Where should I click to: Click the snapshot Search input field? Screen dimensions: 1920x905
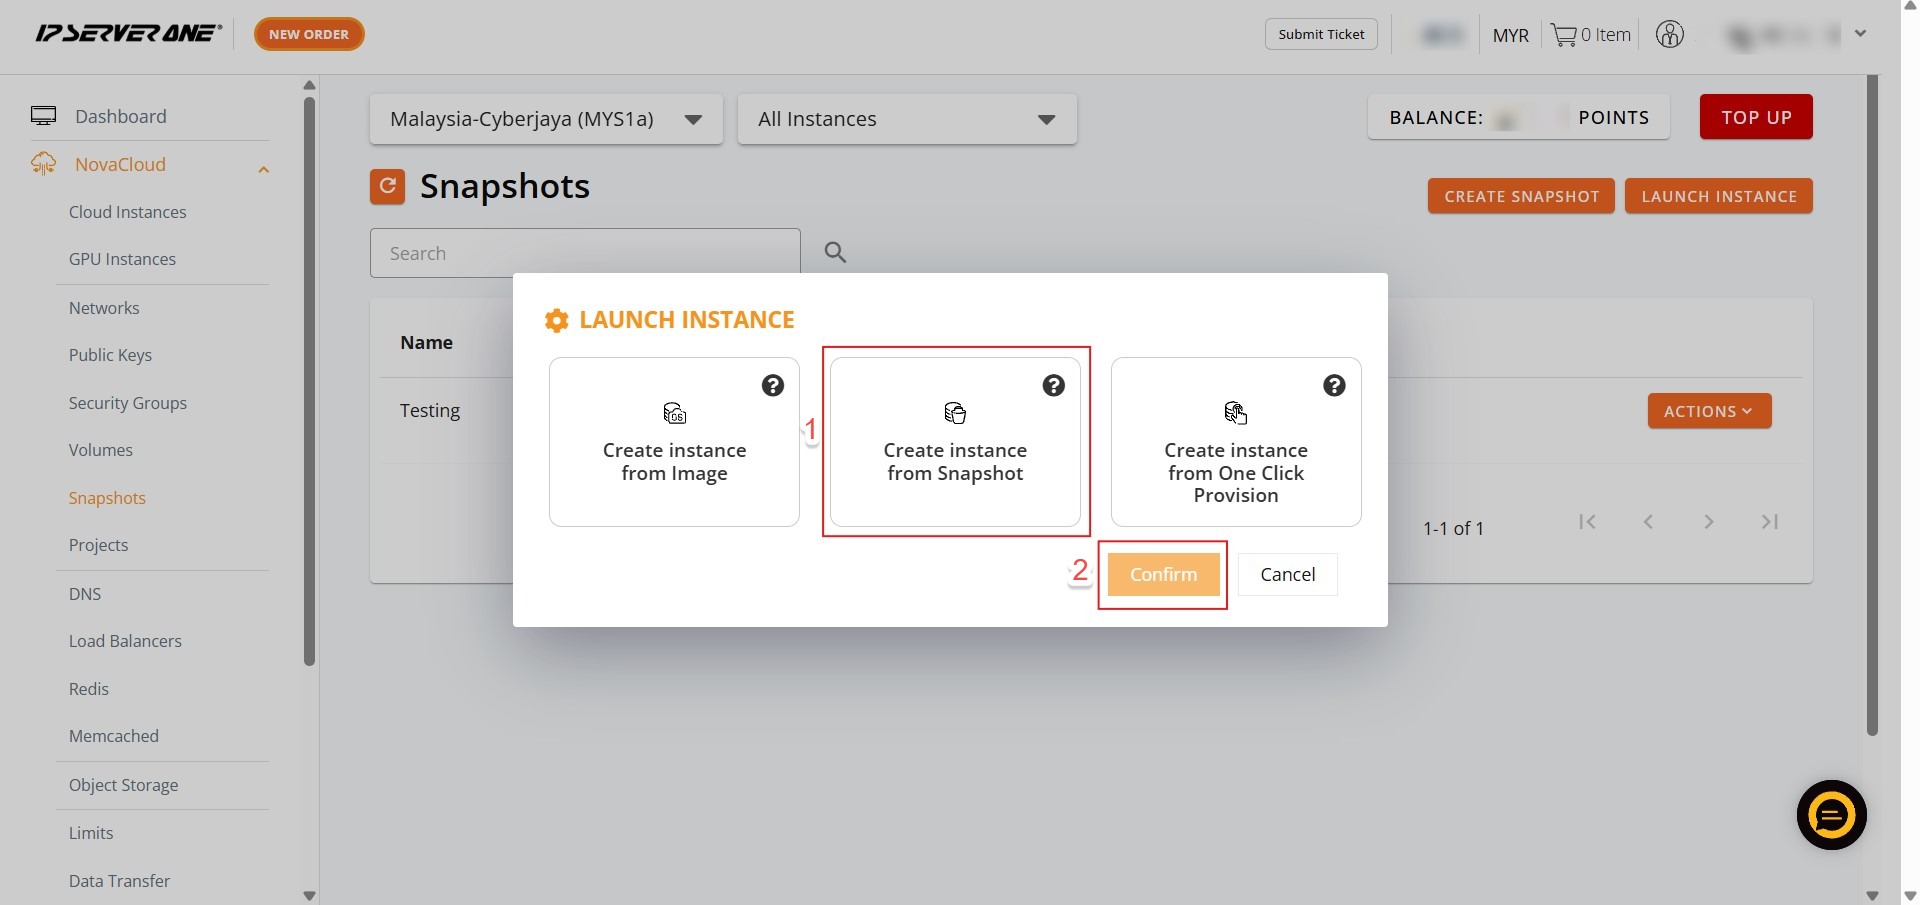point(585,253)
